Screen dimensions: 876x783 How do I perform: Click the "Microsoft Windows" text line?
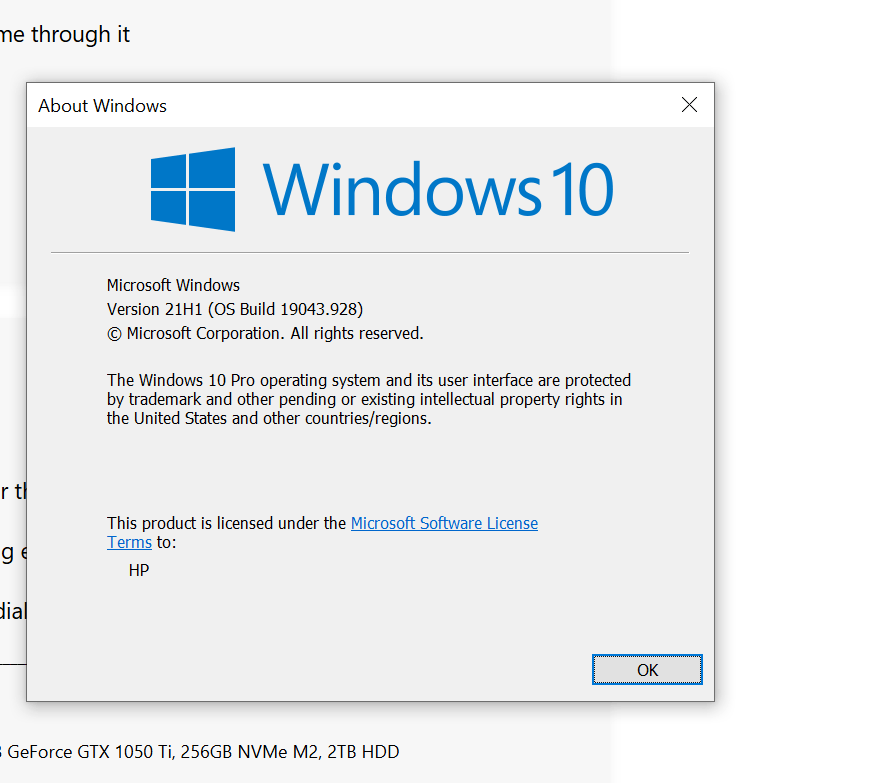click(173, 285)
